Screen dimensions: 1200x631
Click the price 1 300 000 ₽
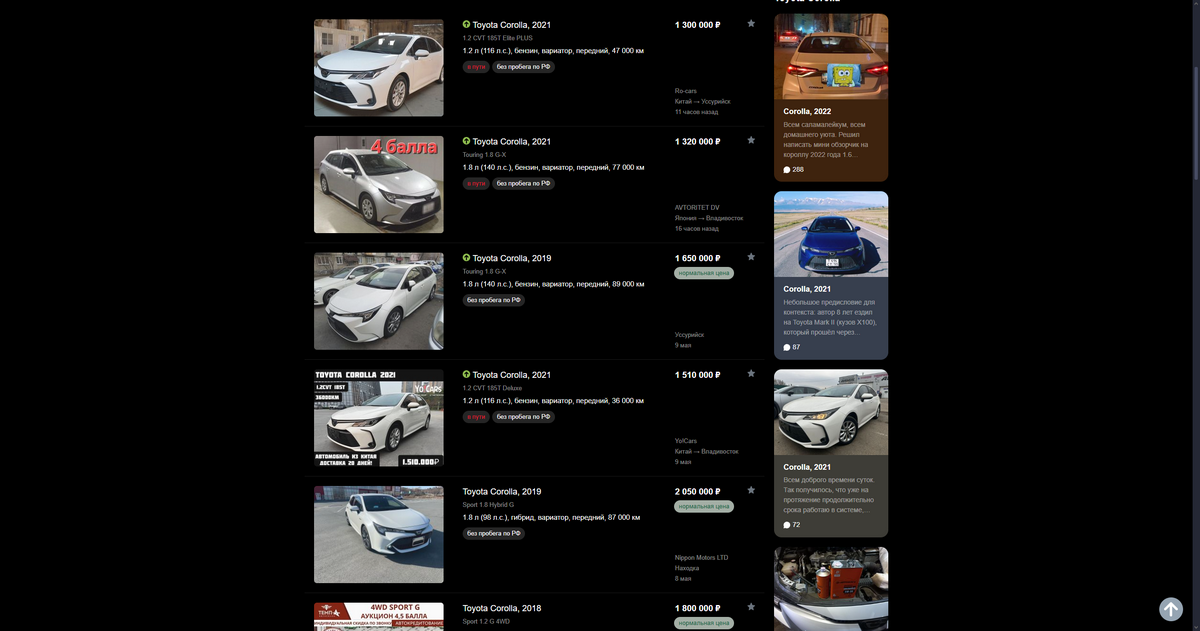[x=698, y=24]
